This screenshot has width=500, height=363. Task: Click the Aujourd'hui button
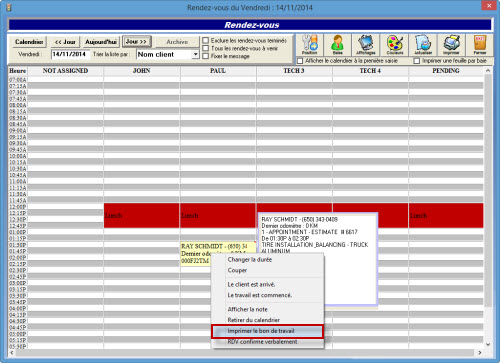(101, 42)
